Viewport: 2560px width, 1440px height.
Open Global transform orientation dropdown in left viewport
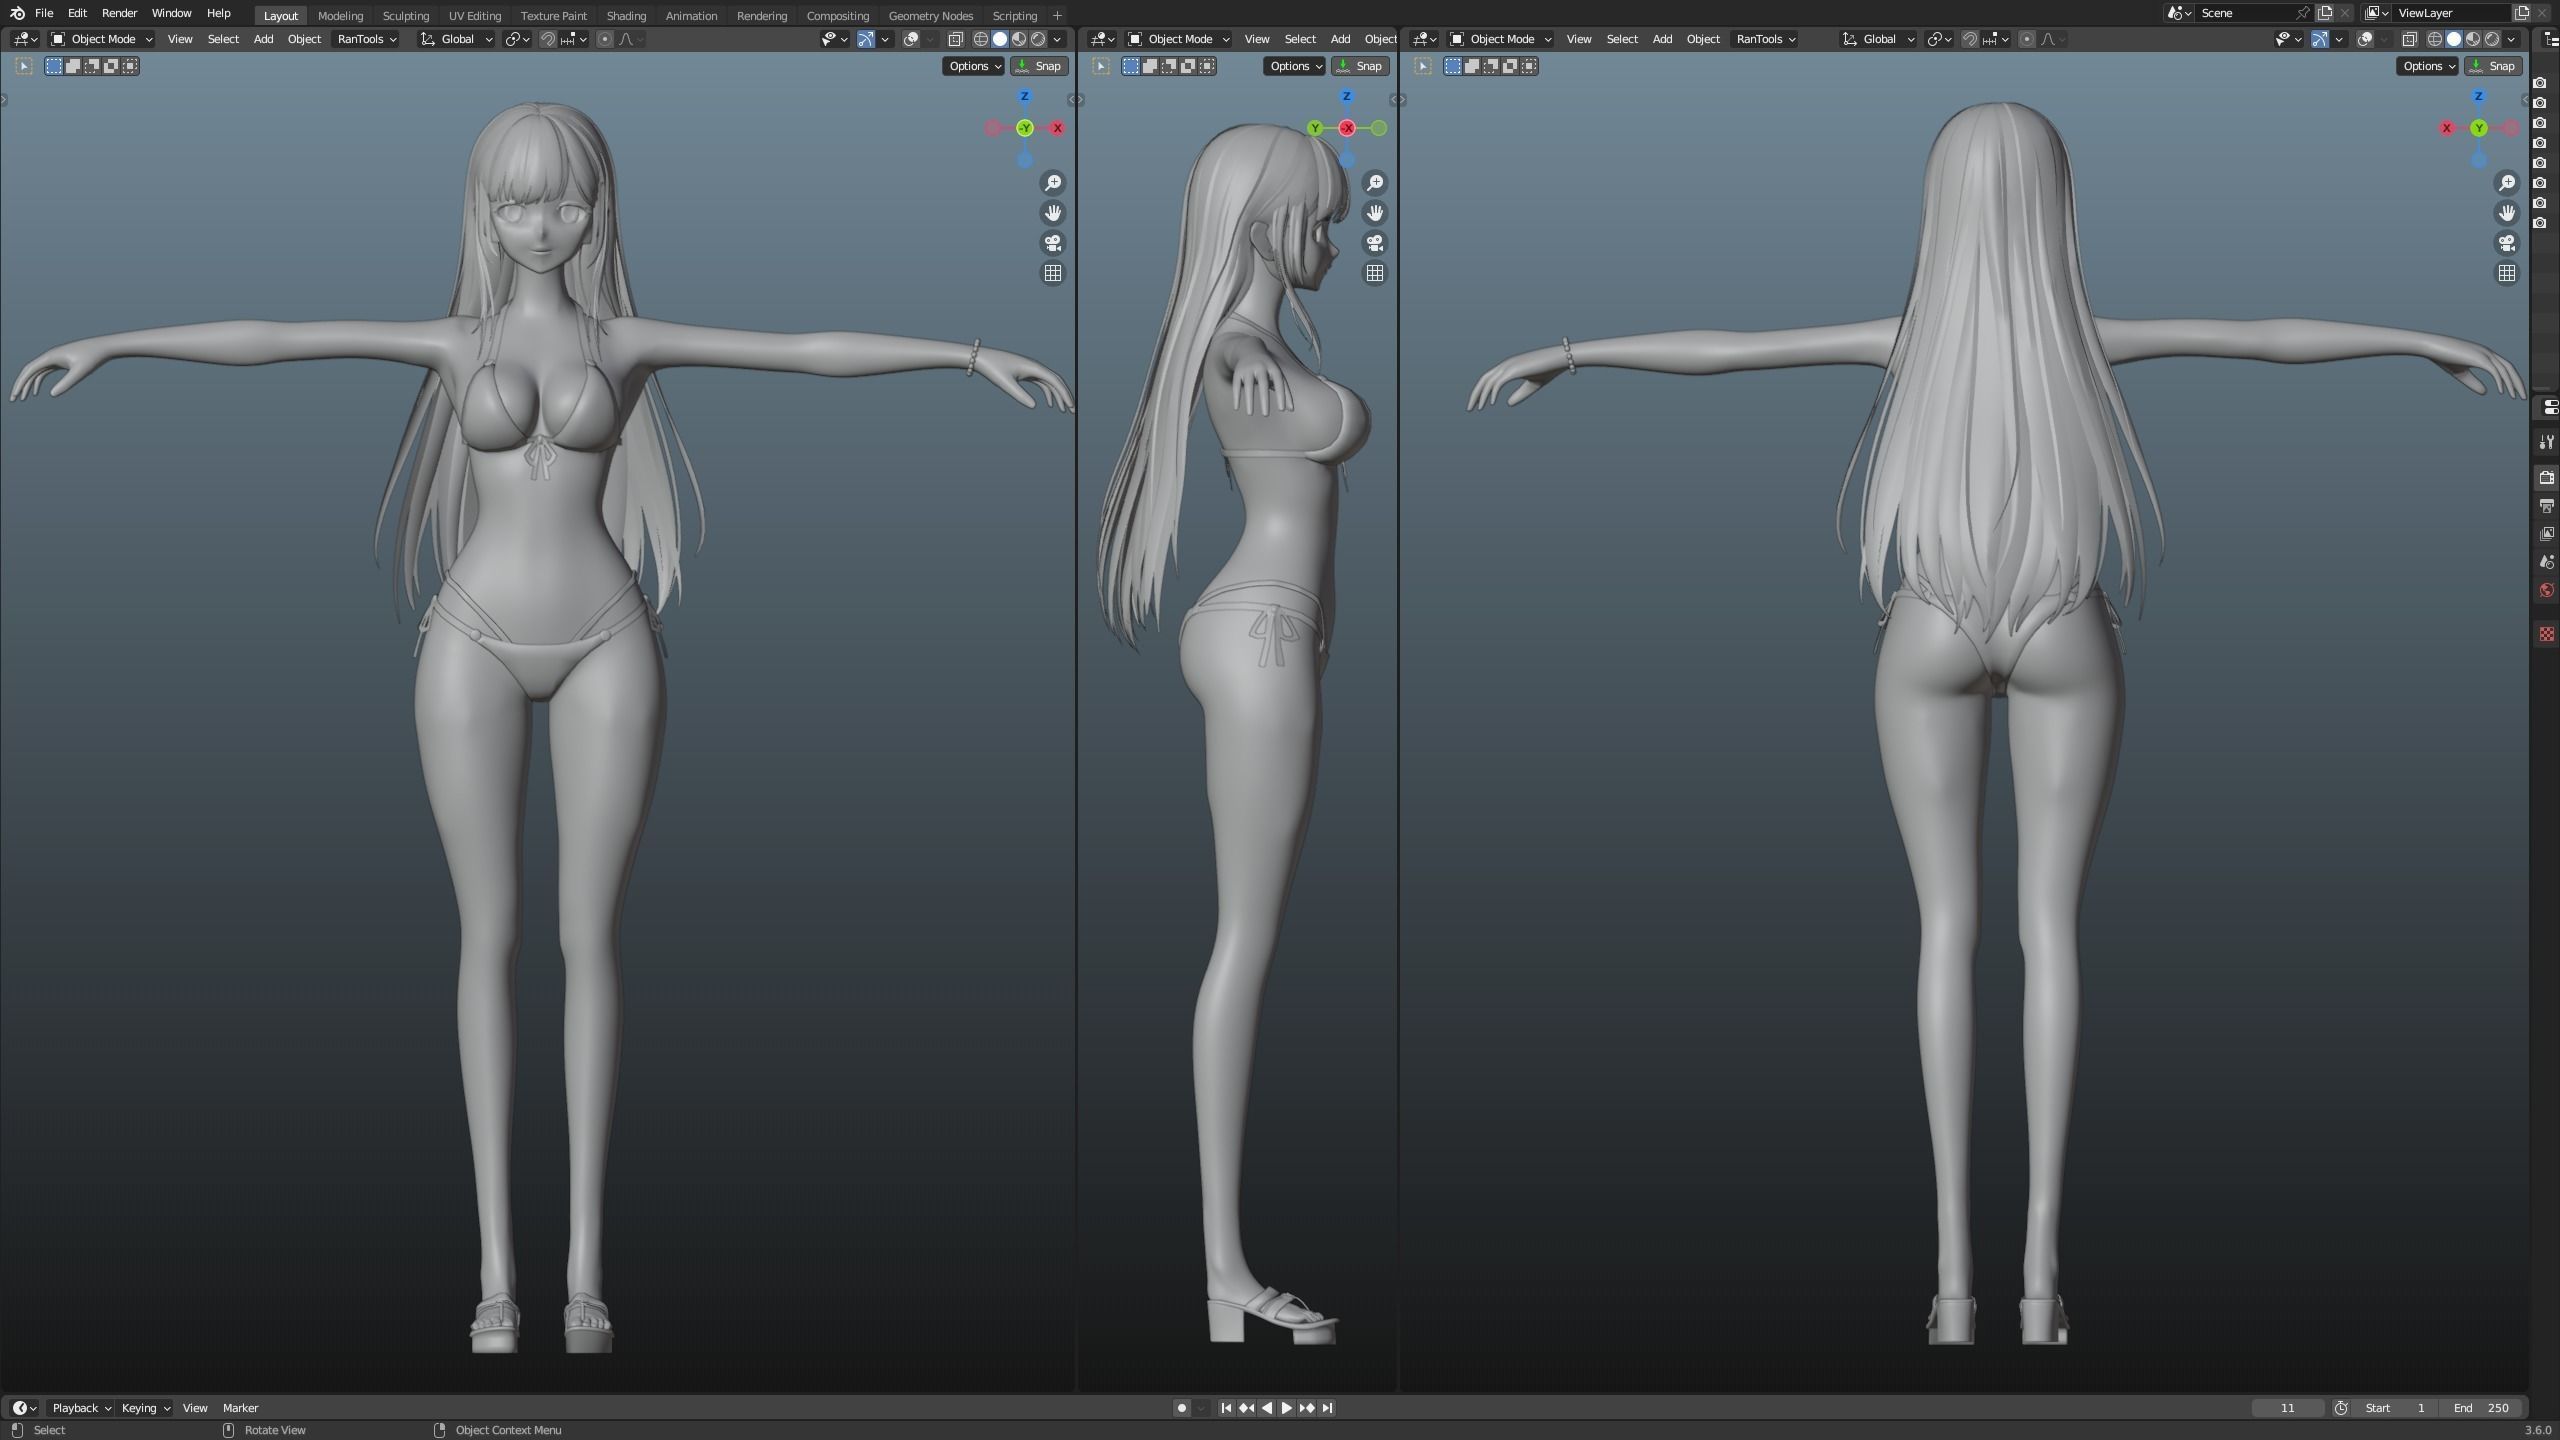457,39
